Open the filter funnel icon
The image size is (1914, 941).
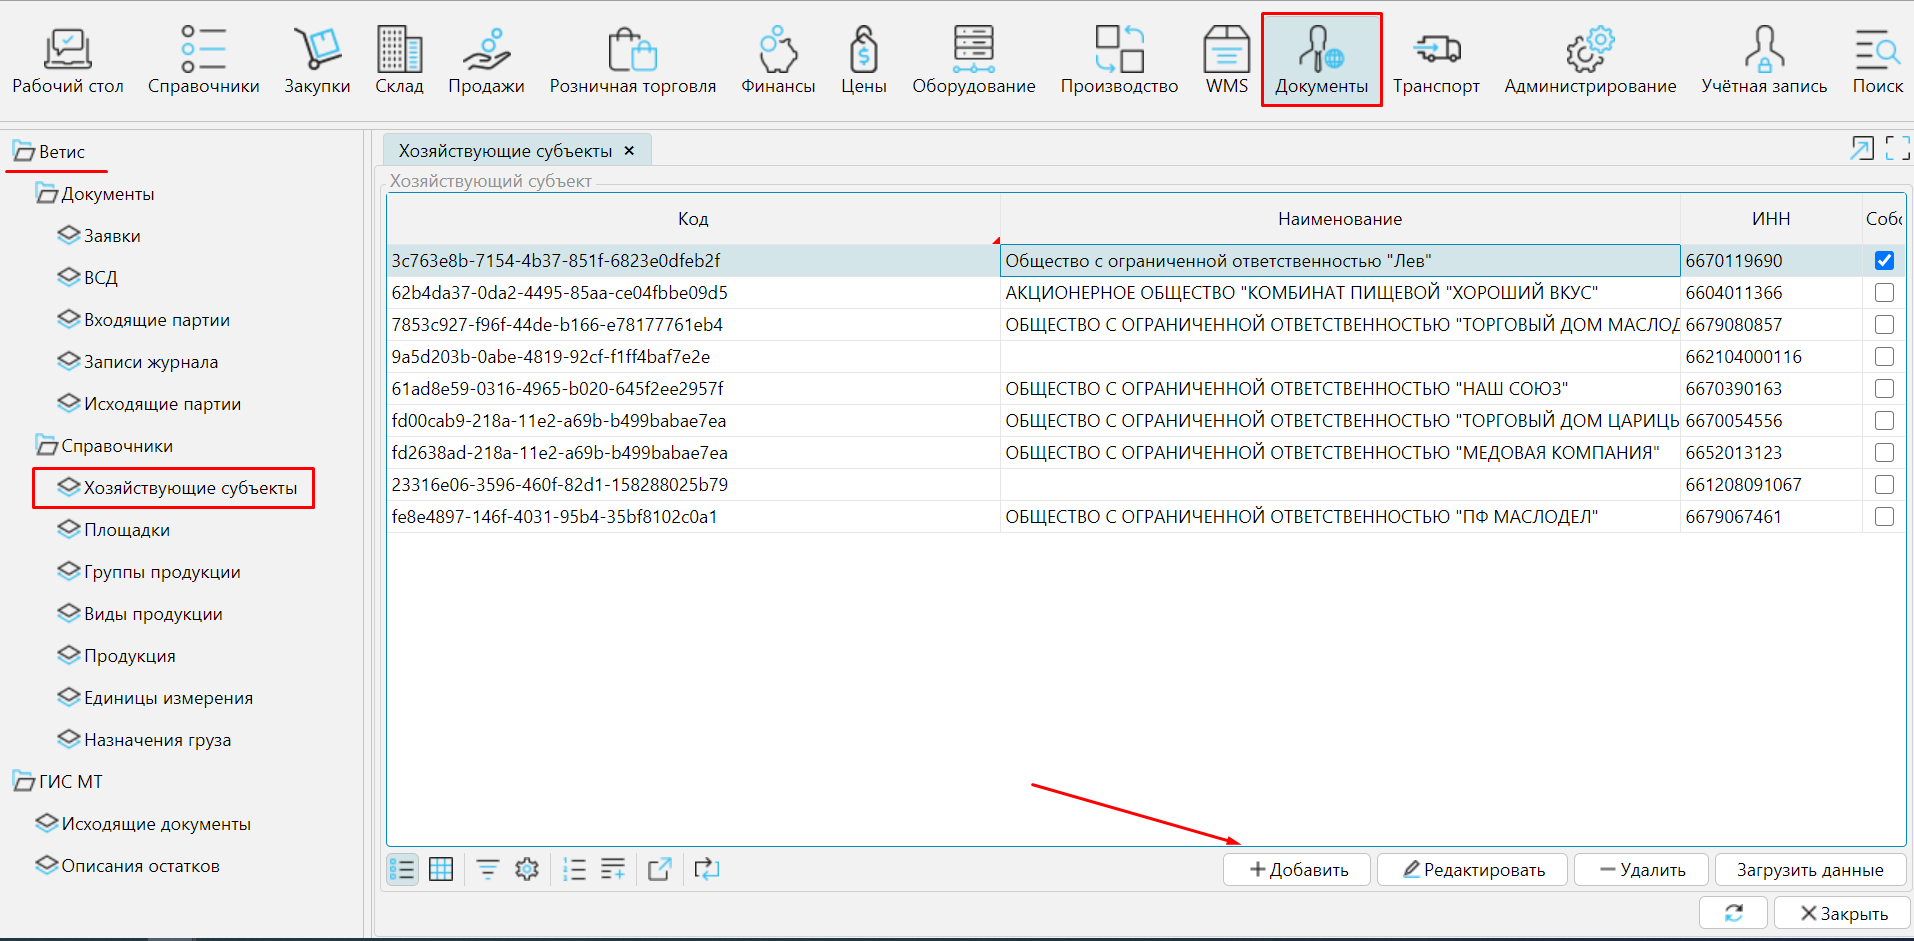487,870
